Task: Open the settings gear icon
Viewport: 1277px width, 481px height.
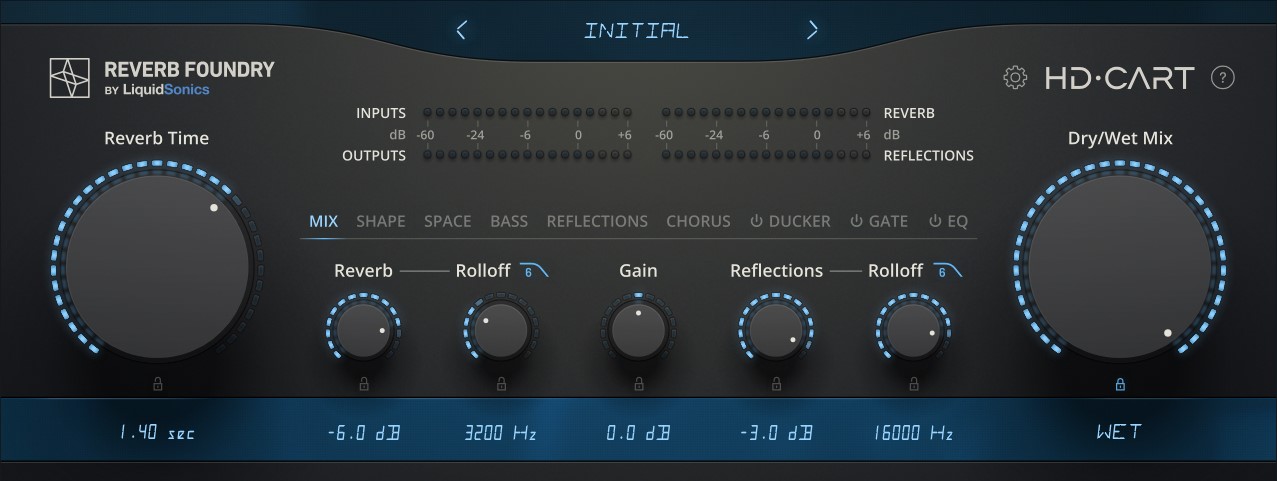Action: 1015,78
